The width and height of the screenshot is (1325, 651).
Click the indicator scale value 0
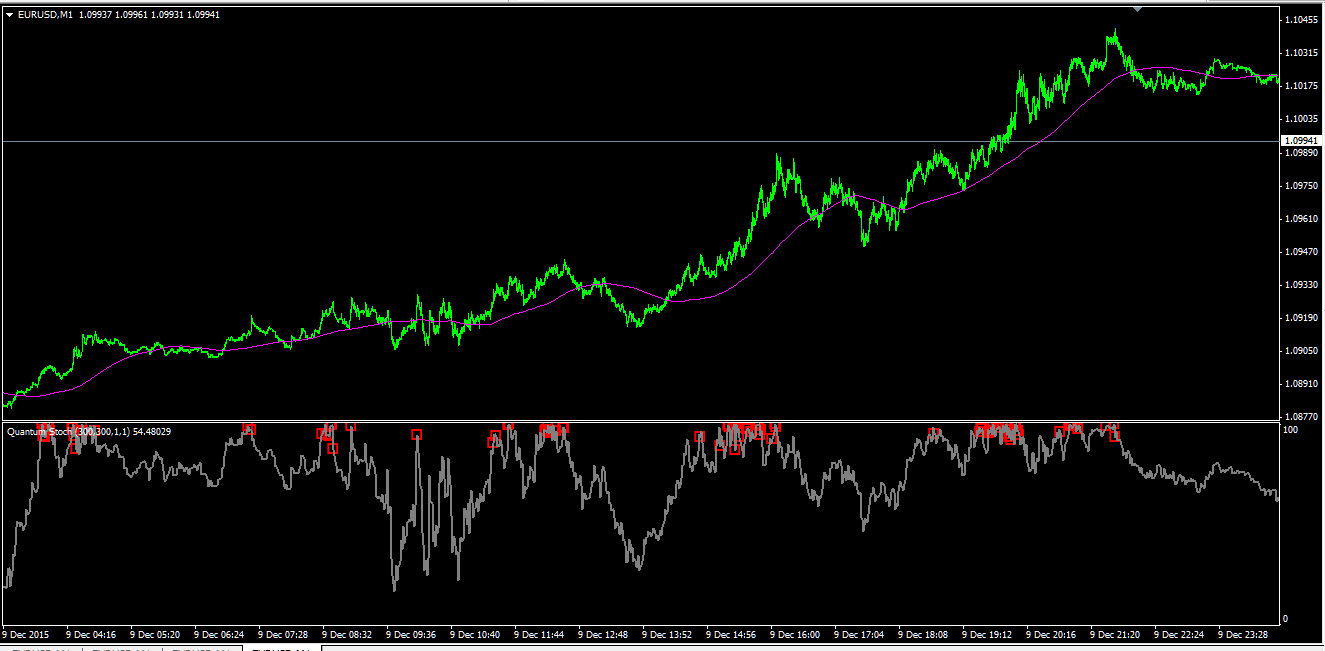point(1285,619)
